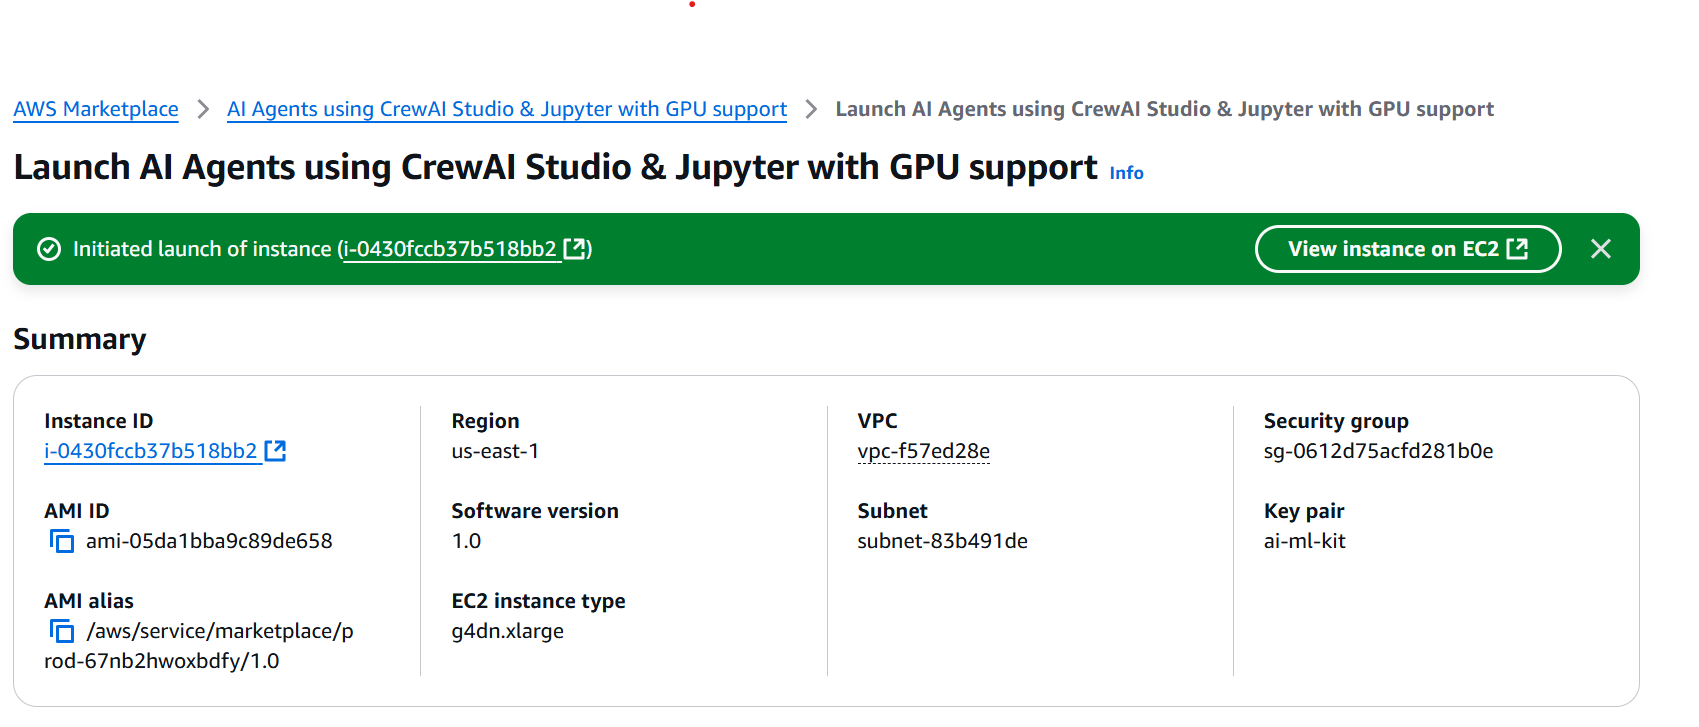Copy the AMI alias path
The height and width of the screenshot is (727, 1699).
tap(62, 632)
